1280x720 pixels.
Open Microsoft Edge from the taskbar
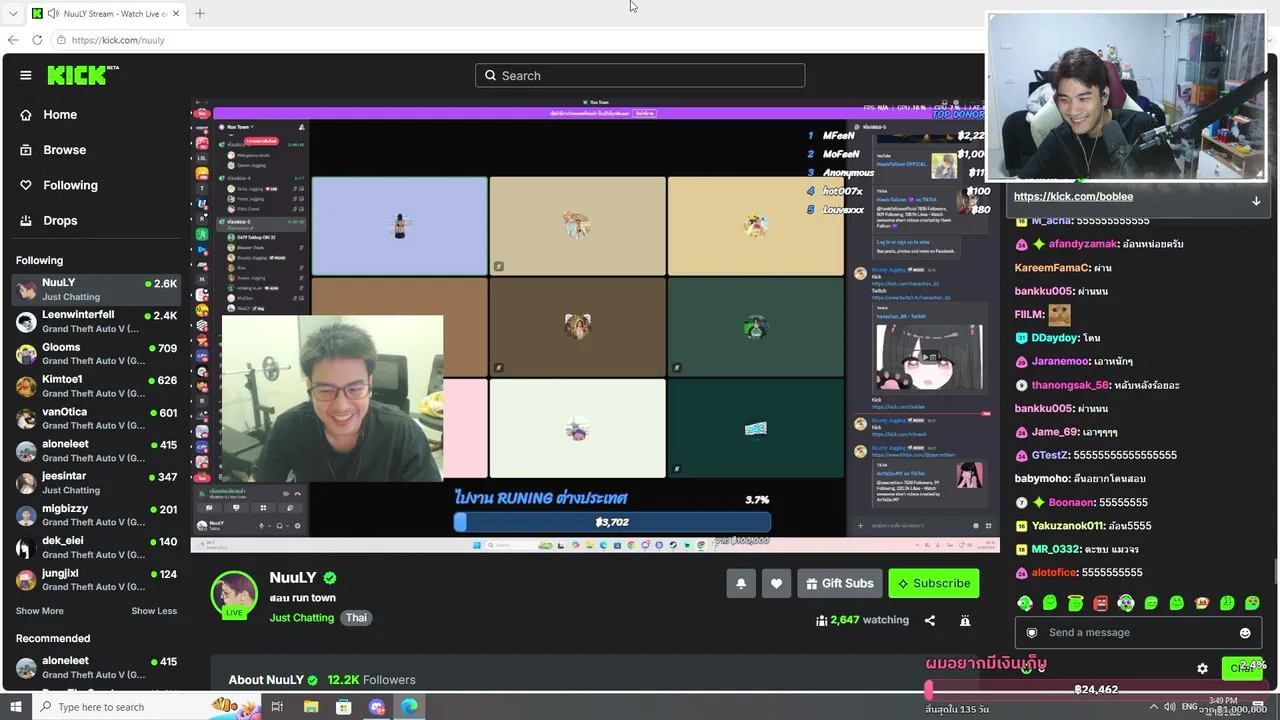tap(410, 707)
